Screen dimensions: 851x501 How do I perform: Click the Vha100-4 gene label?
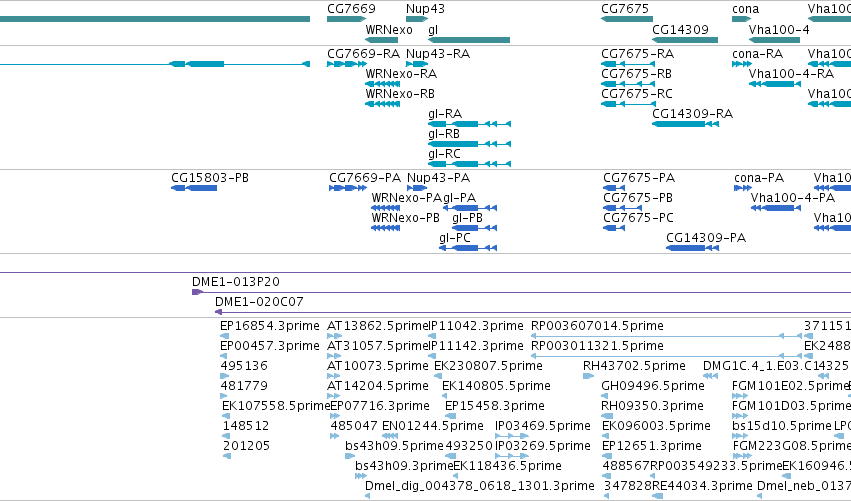(x=779, y=30)
